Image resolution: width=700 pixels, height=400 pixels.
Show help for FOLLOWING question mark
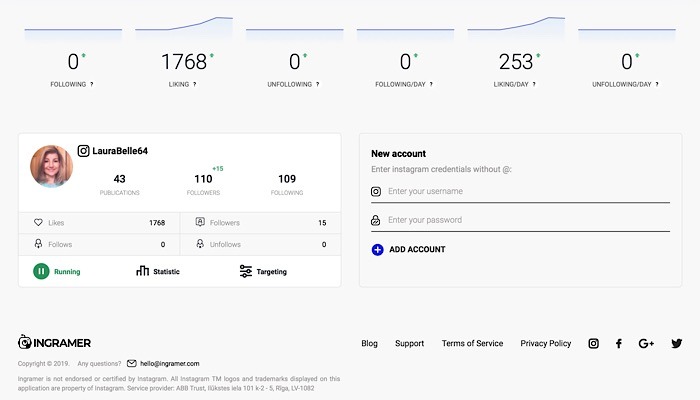92,84
